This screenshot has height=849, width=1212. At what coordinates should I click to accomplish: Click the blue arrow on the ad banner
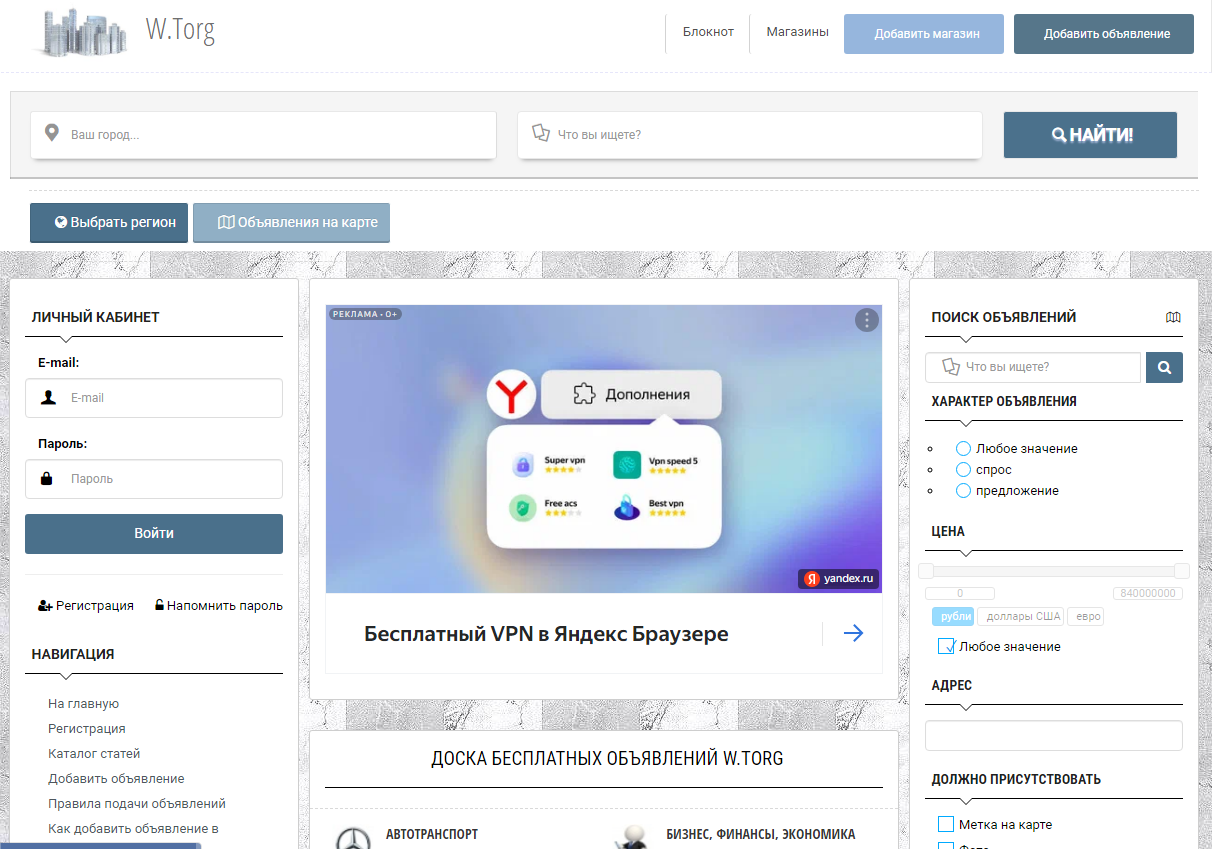point(853,633)
